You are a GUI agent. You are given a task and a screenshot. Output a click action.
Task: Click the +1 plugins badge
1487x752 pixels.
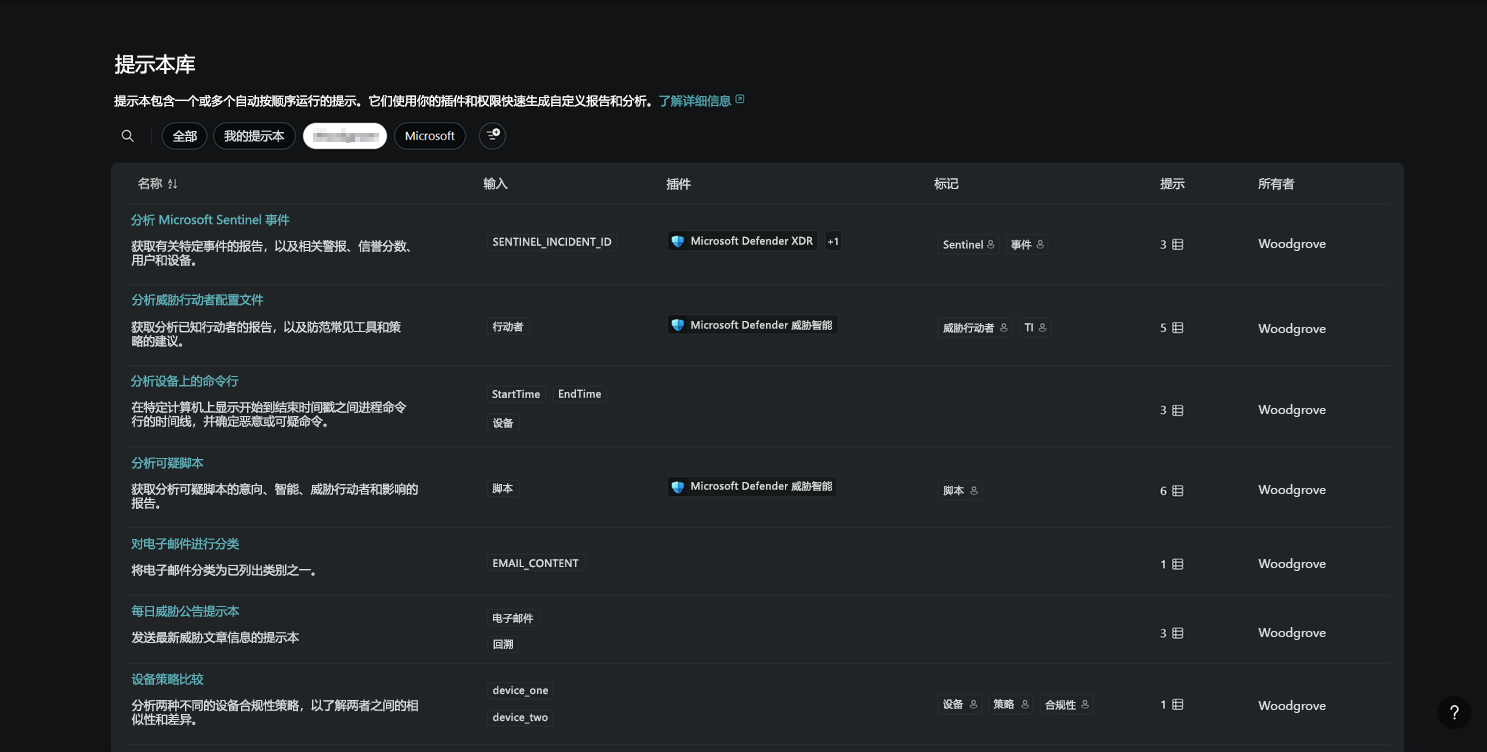pyautogui.click(x=833, y=241)
